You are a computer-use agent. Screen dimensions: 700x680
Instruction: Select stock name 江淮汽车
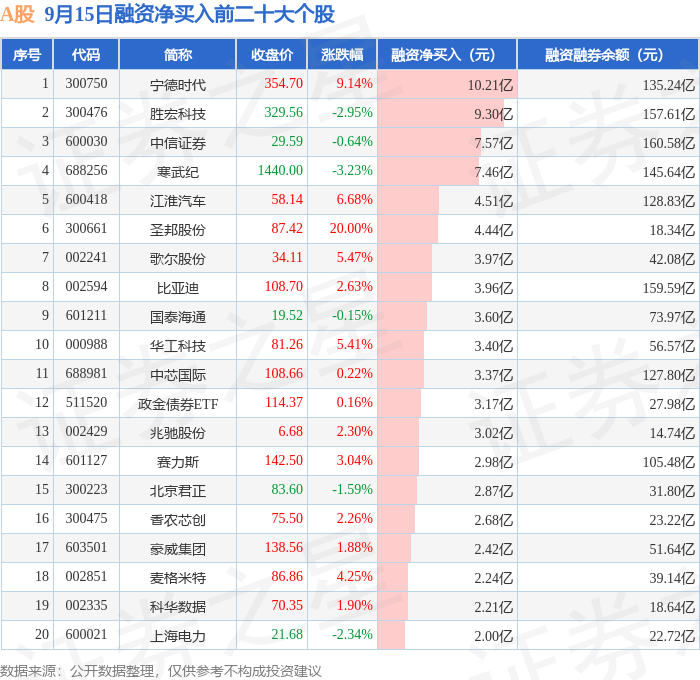178,201
